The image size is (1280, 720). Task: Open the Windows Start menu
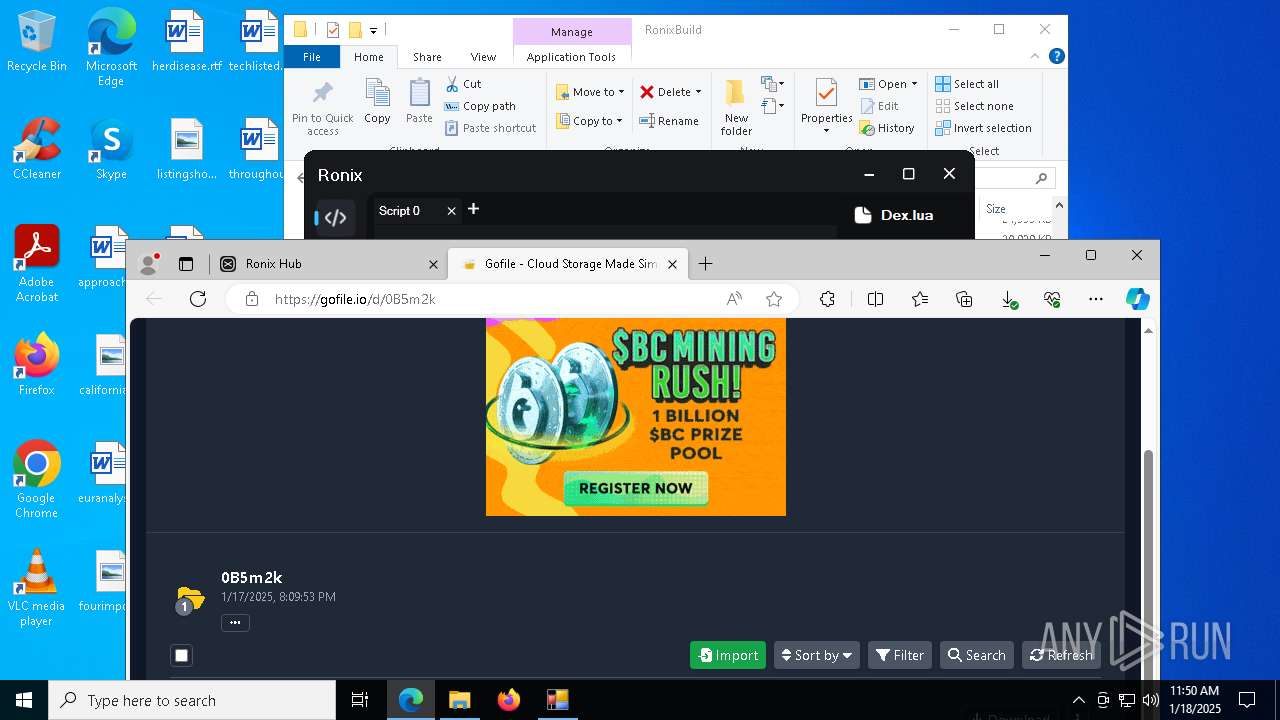24,700
